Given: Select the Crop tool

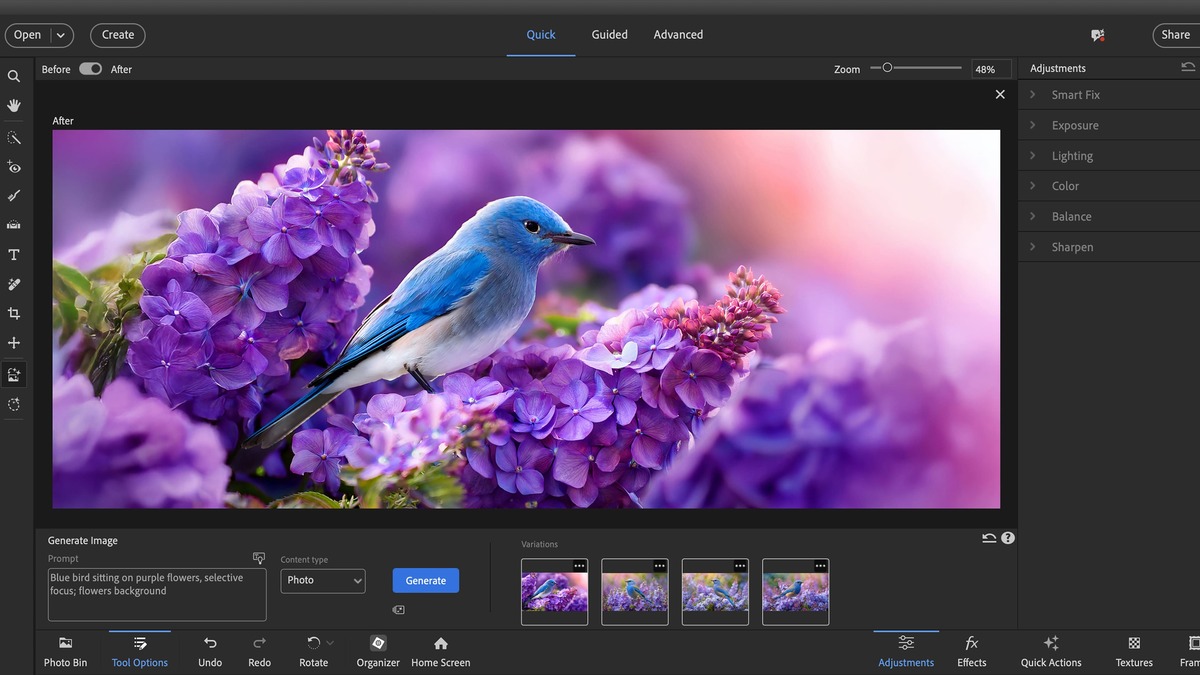Looking at the screenshot, I should (14, 313).
